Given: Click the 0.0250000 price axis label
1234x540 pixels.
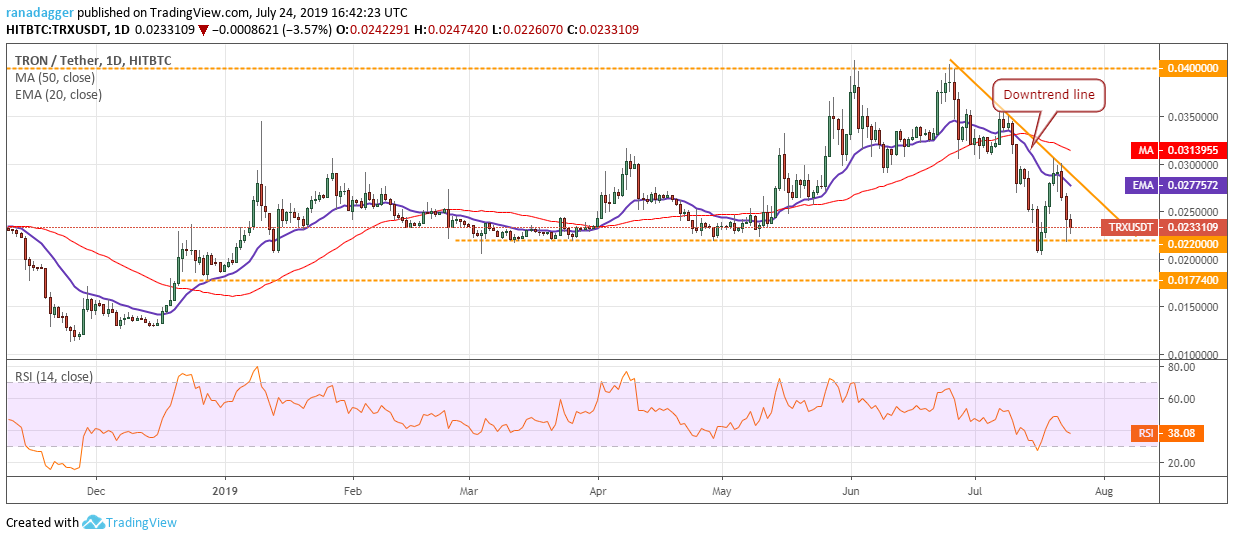Looking at the screenshot, I should pos(1194,212).
